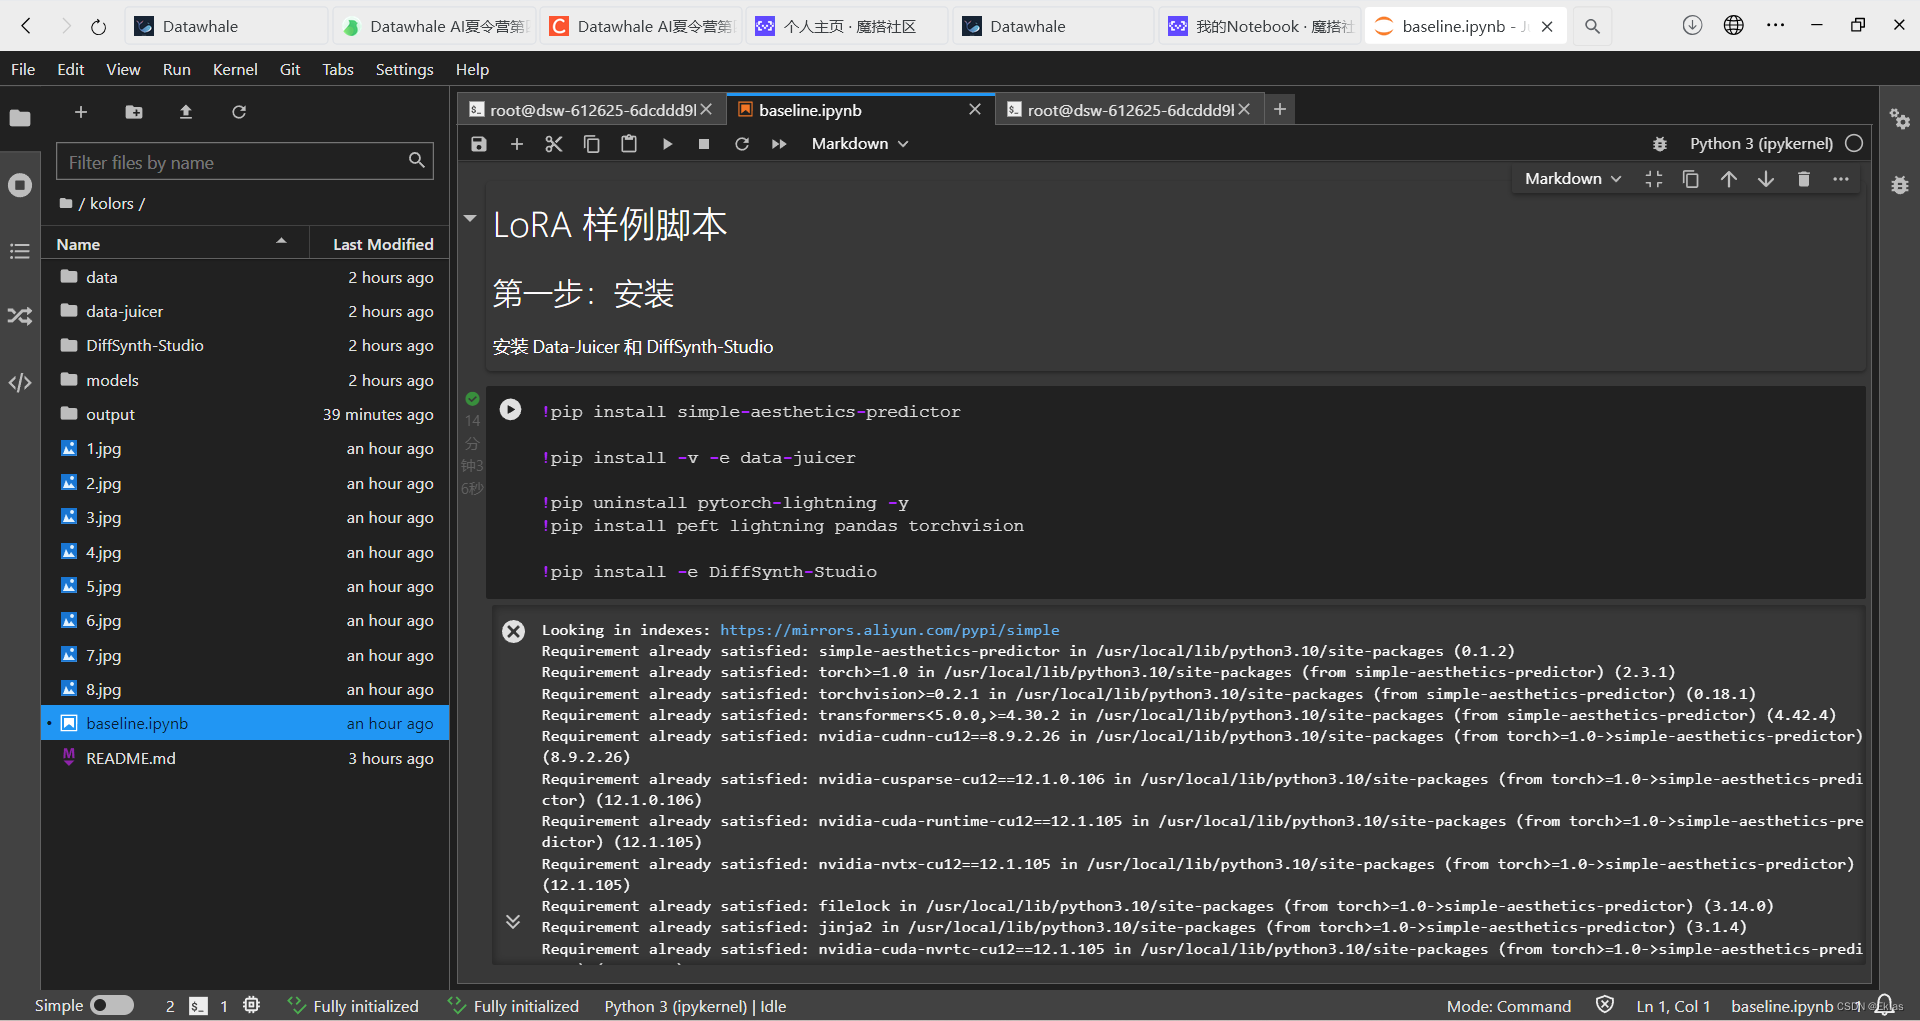Screen dimensions: 1920x1021
Task: Create a new folder in file browser
Action: tap(134, 112)
